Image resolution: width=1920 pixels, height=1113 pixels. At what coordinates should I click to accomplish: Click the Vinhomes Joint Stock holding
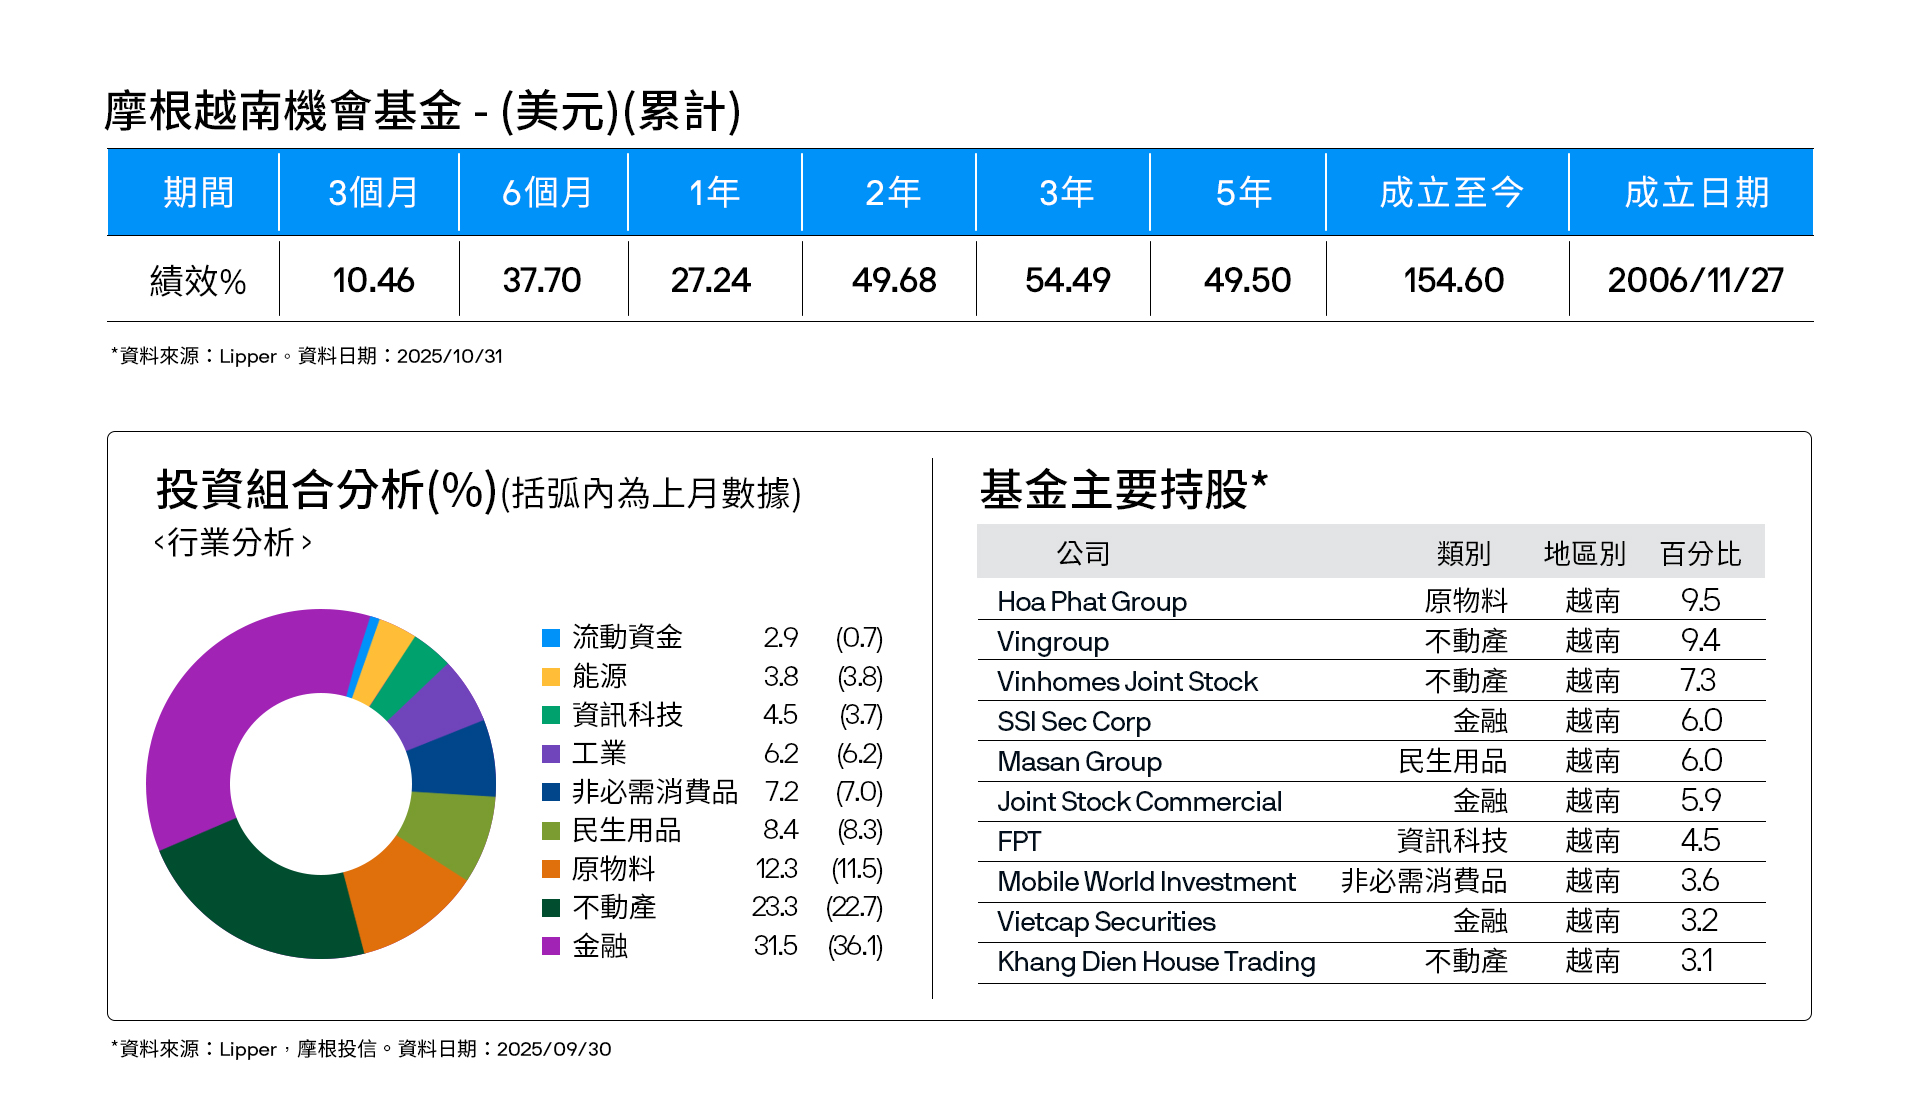1127,682
